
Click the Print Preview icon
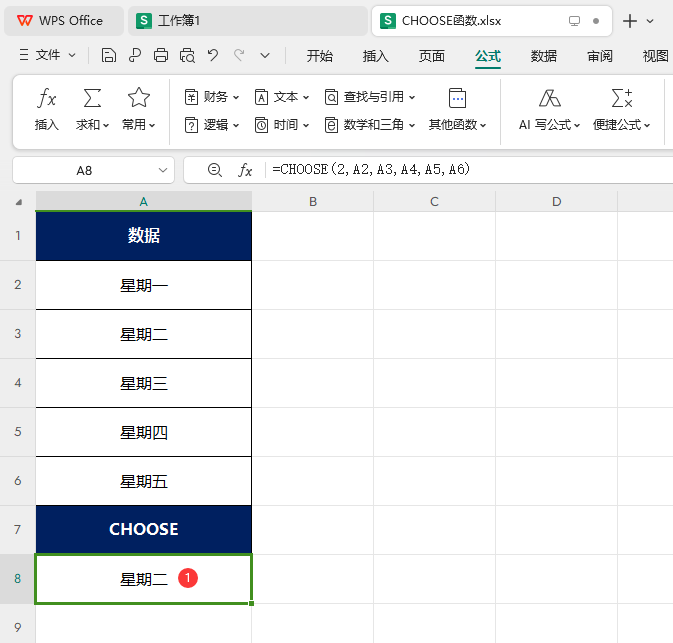tap(187, 56)
